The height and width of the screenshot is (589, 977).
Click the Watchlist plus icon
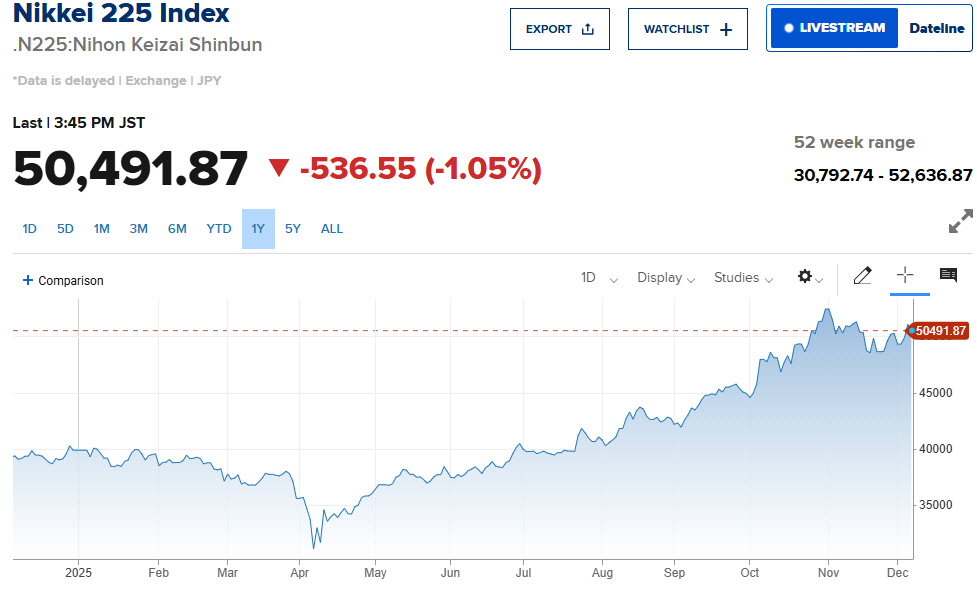pyautogui.click(x=726, y=30)
